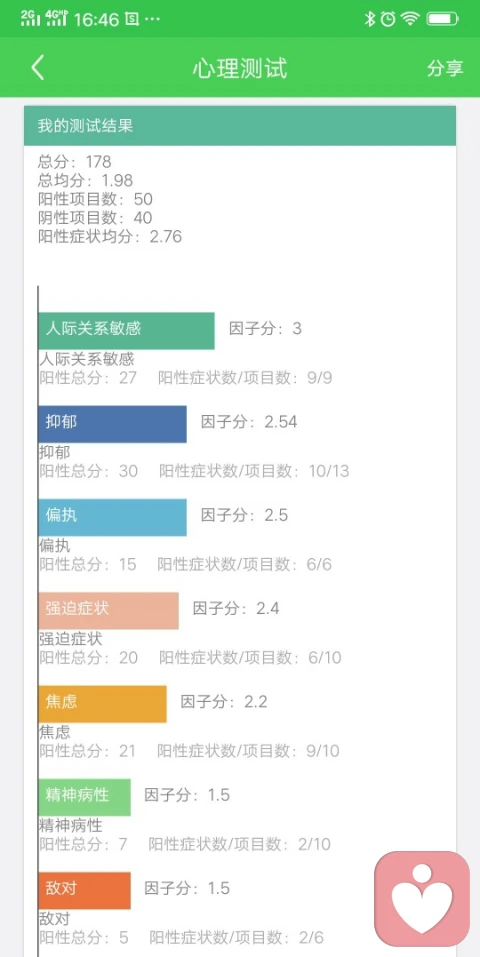Open the pink heart floating icon
Screen dimensions: 480x957
(422, 898)
